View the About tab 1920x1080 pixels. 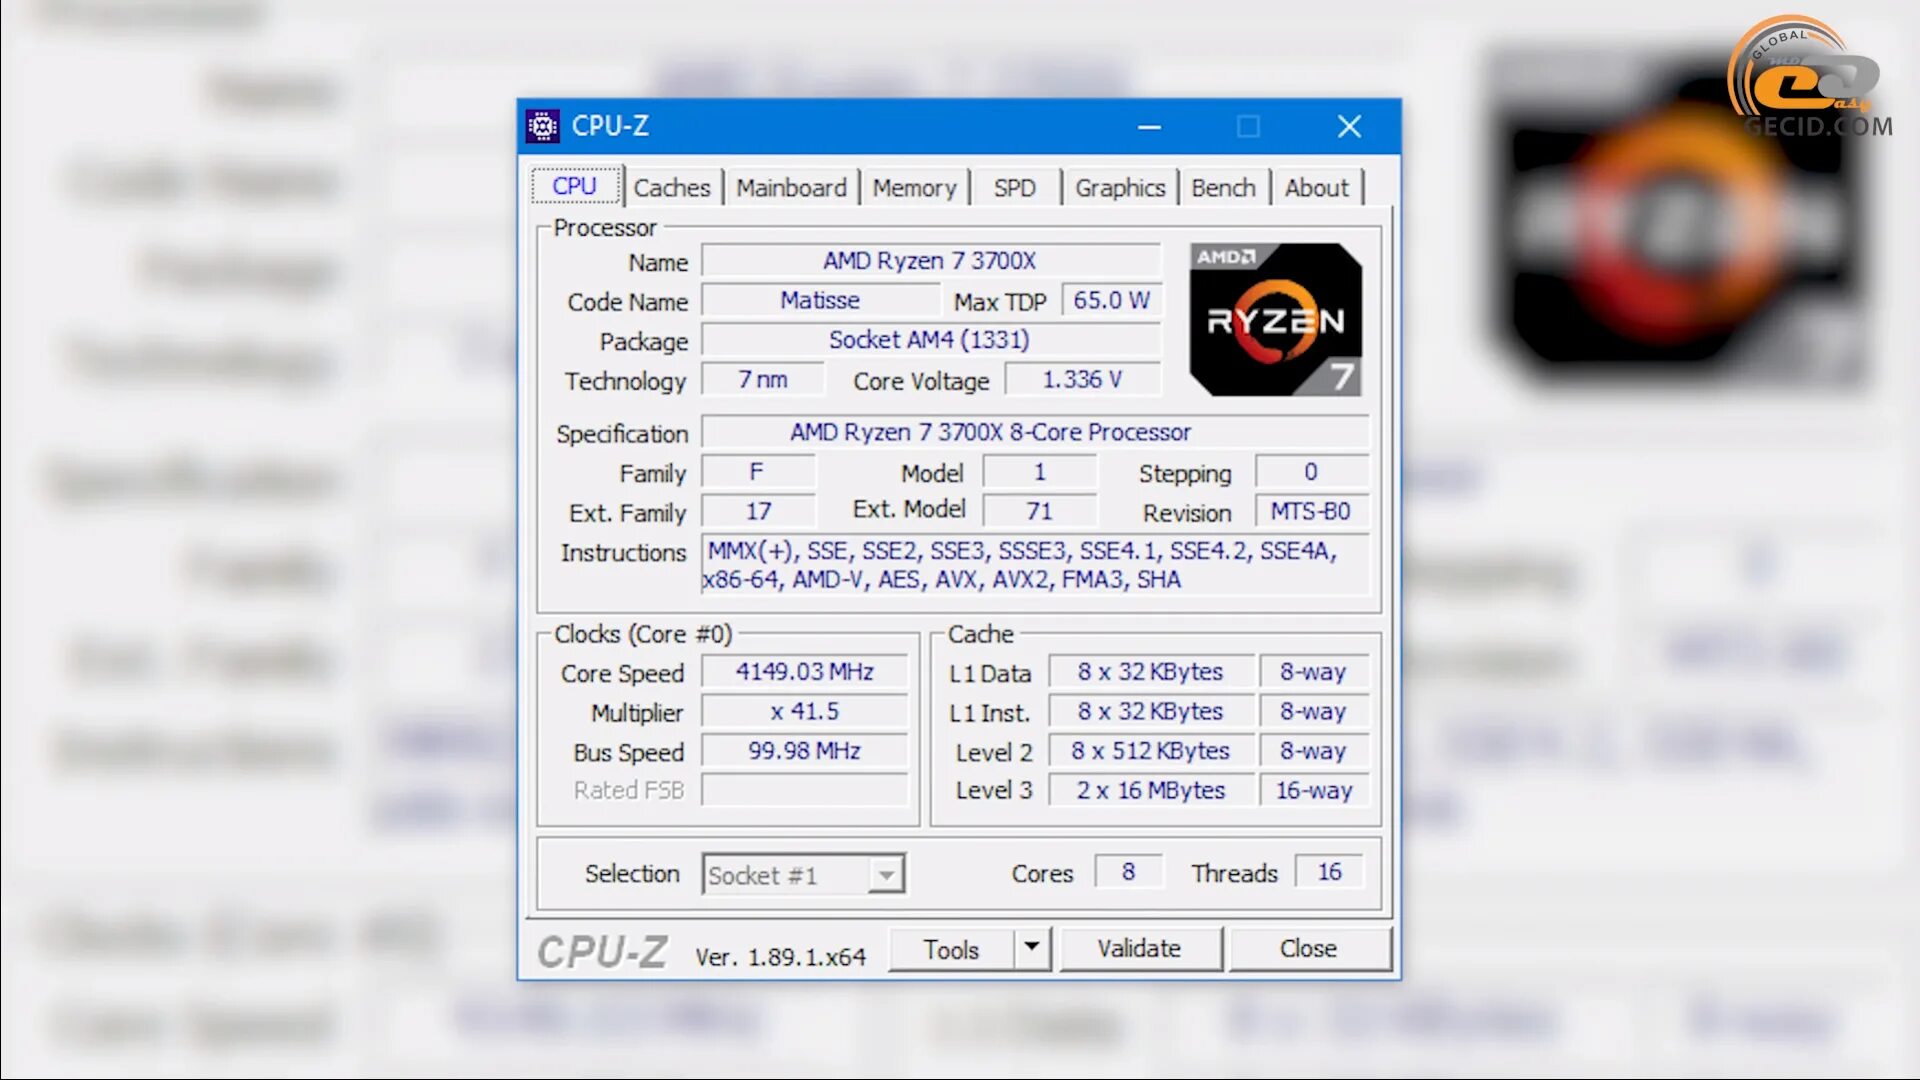coord(1316,188)
